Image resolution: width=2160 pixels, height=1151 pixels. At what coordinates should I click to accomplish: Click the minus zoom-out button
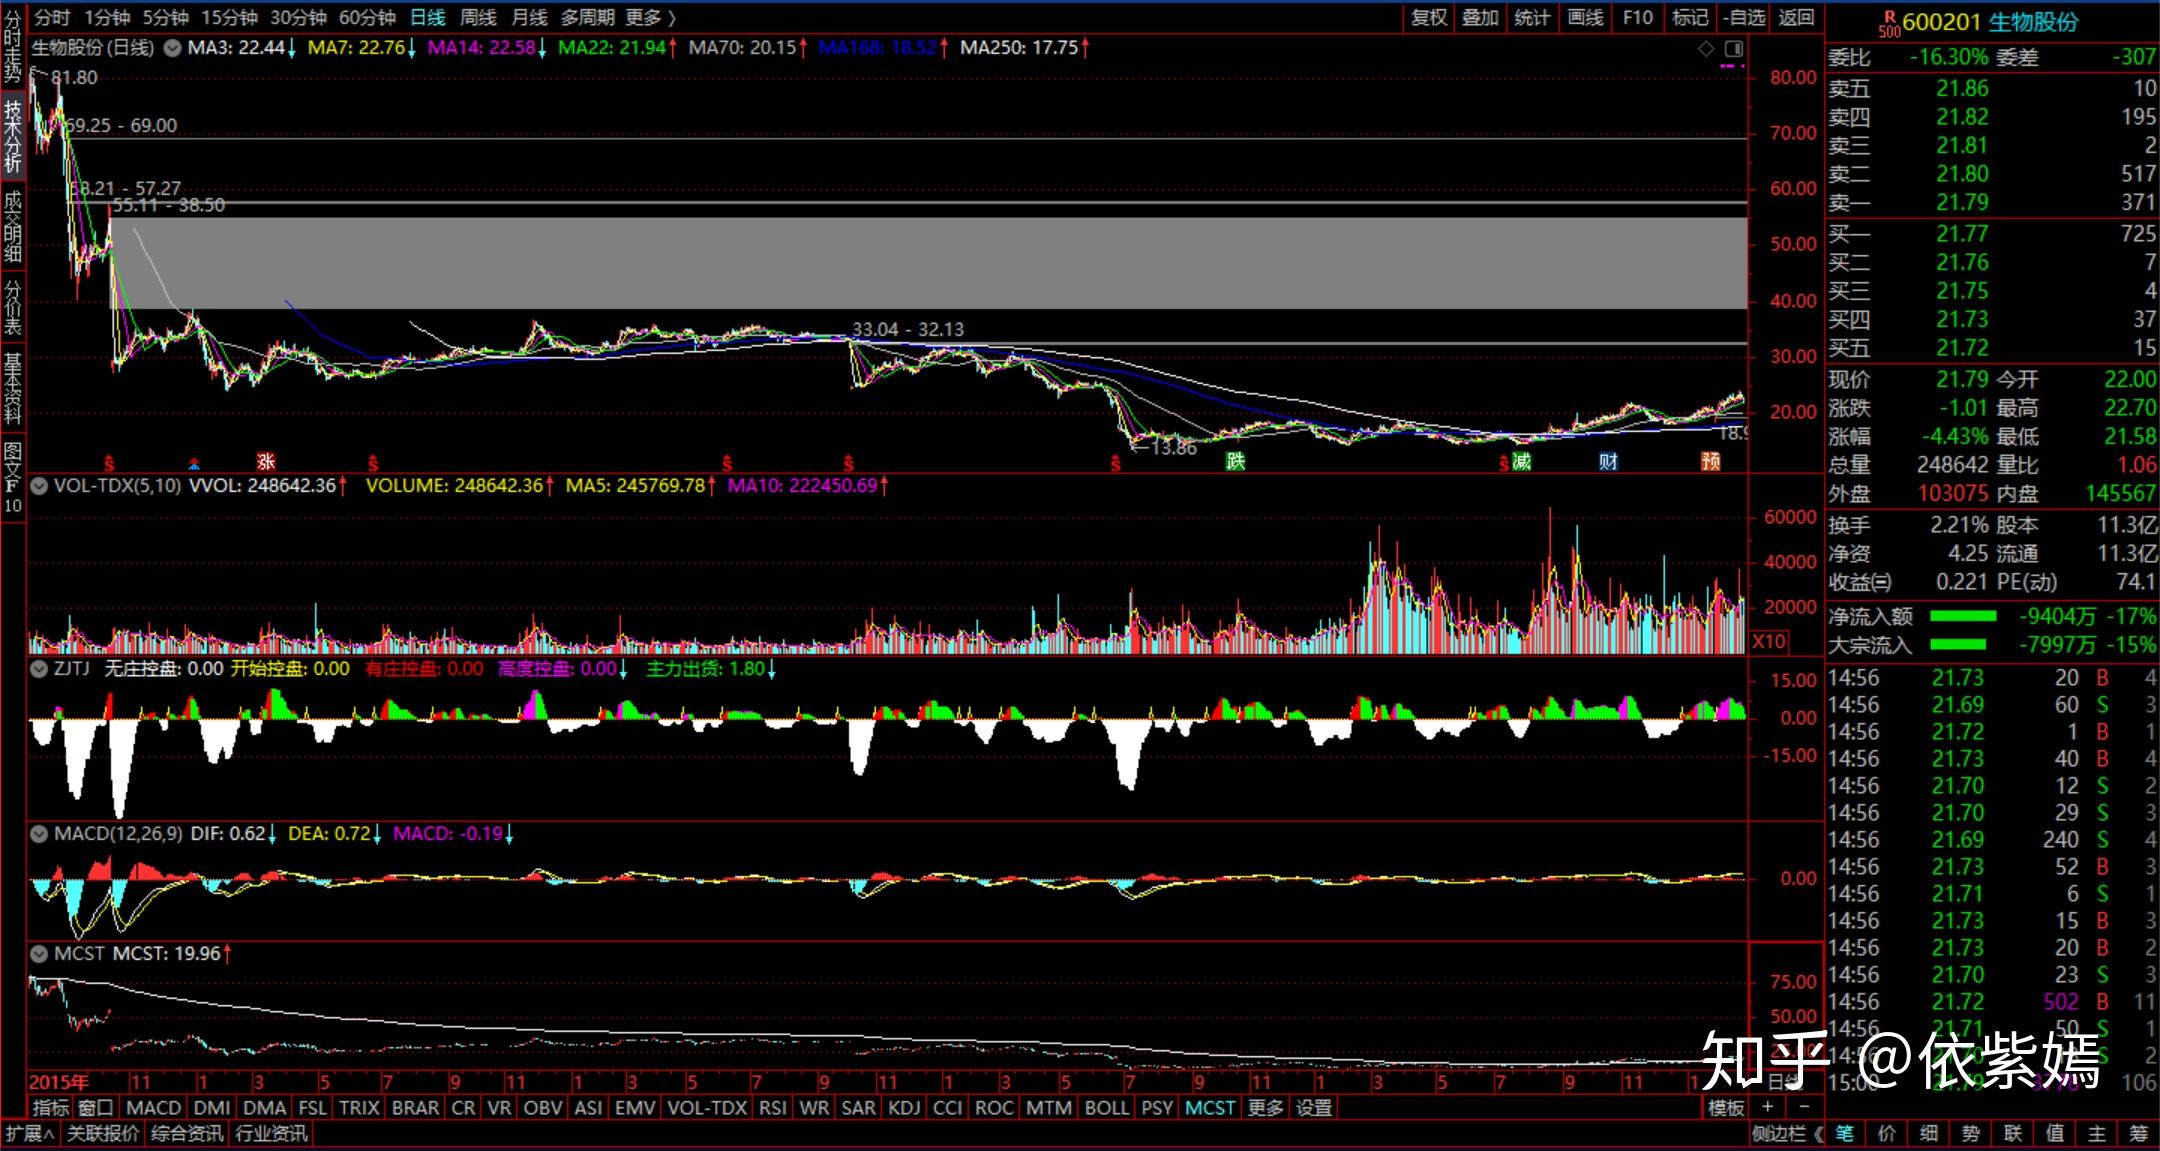coord(1804,1107)
